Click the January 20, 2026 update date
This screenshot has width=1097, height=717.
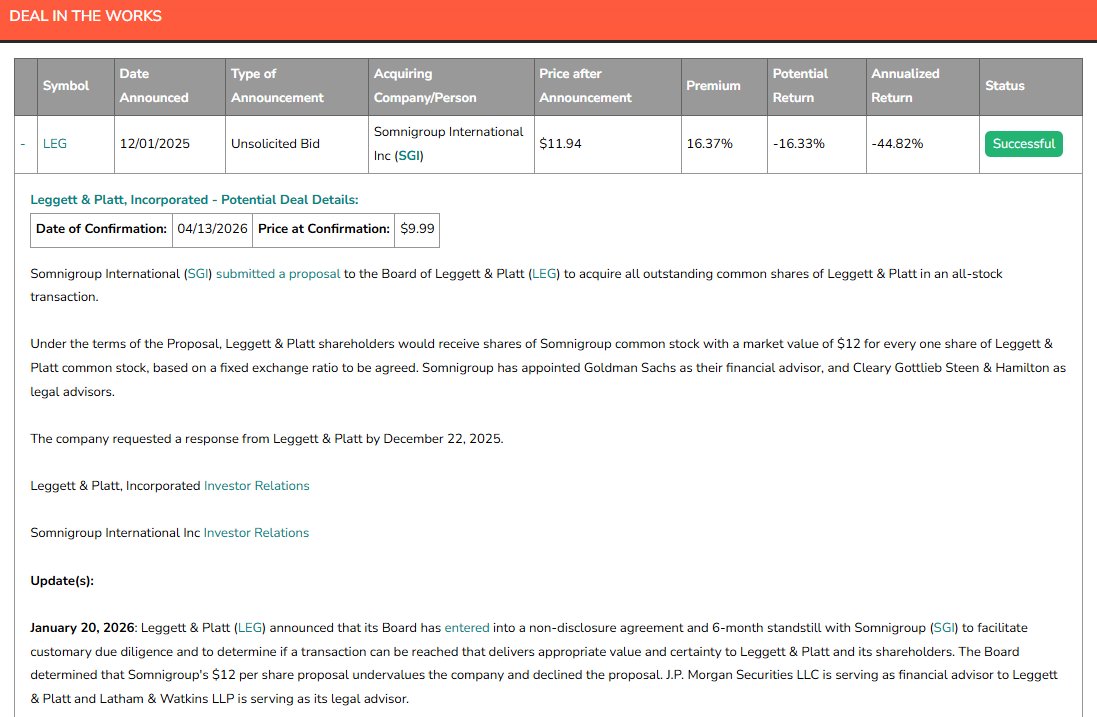(x=82, y=627)
